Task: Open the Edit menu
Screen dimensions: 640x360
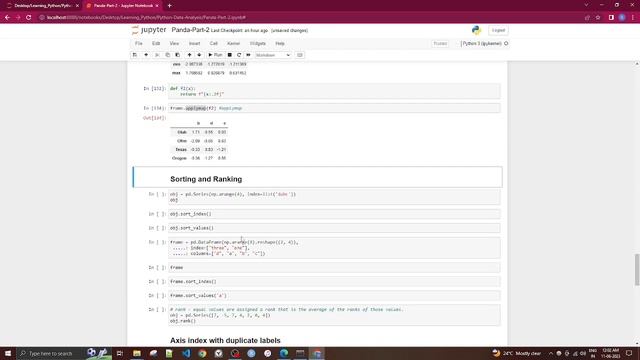Action: click(x=156, y=43)
